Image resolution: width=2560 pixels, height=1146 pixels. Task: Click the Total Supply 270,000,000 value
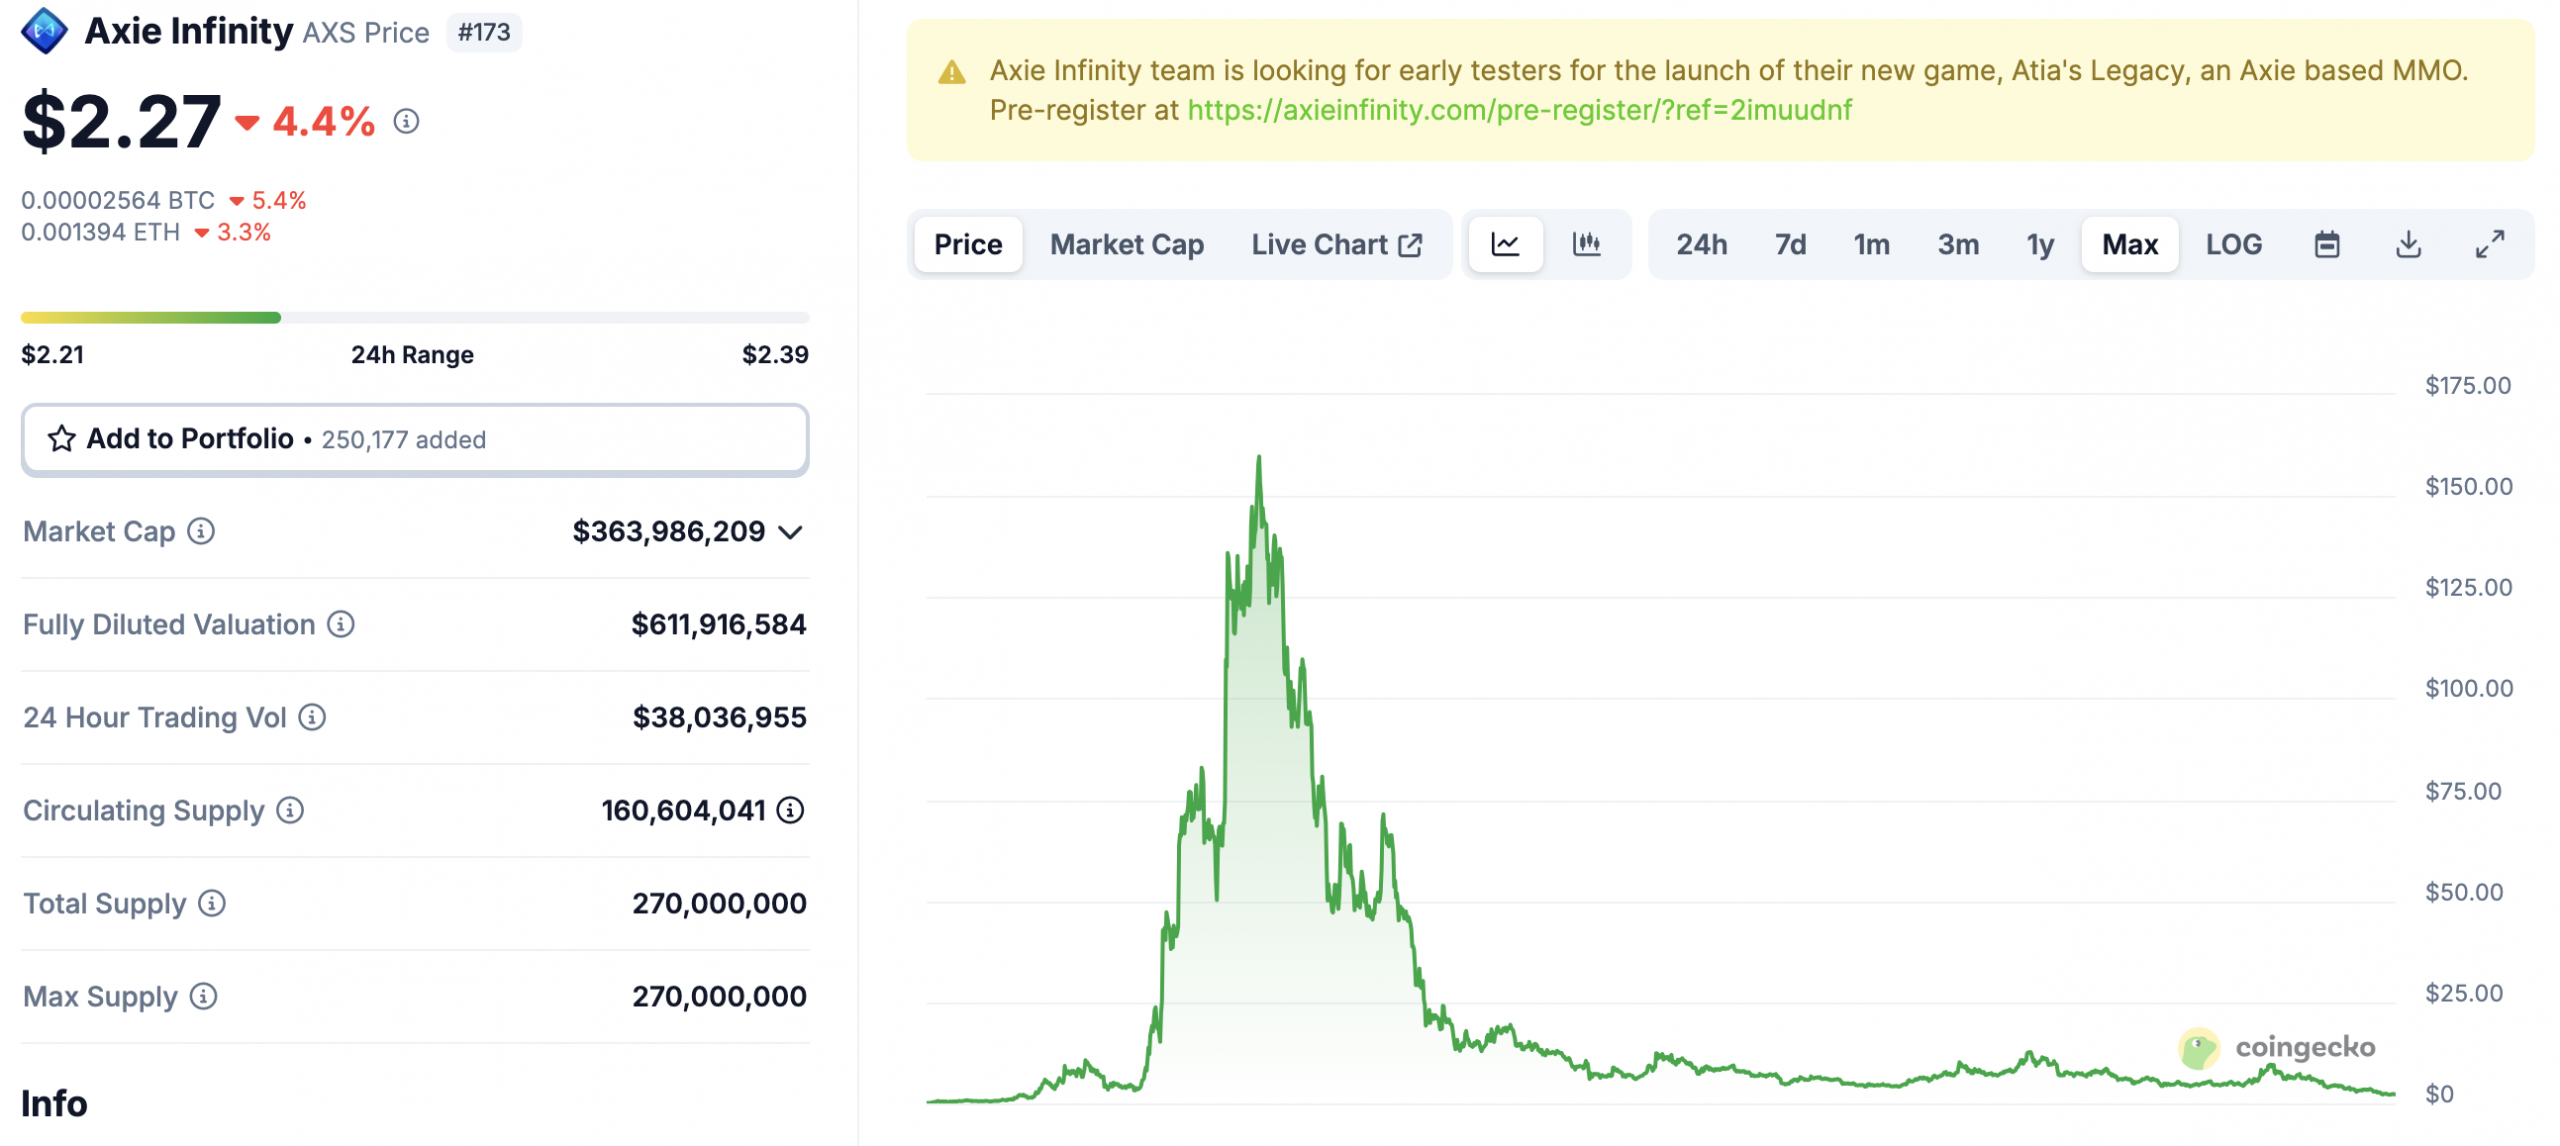[719, 903]
